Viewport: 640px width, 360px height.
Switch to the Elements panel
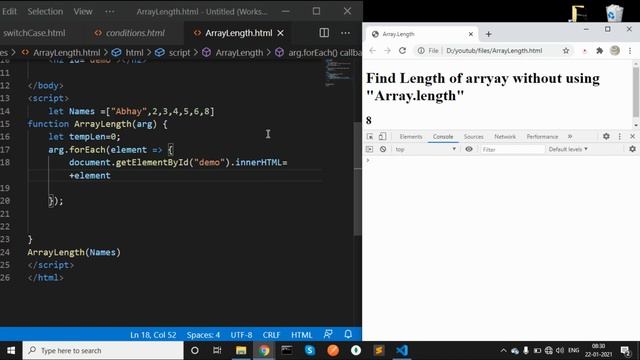(x=411, y=137)
